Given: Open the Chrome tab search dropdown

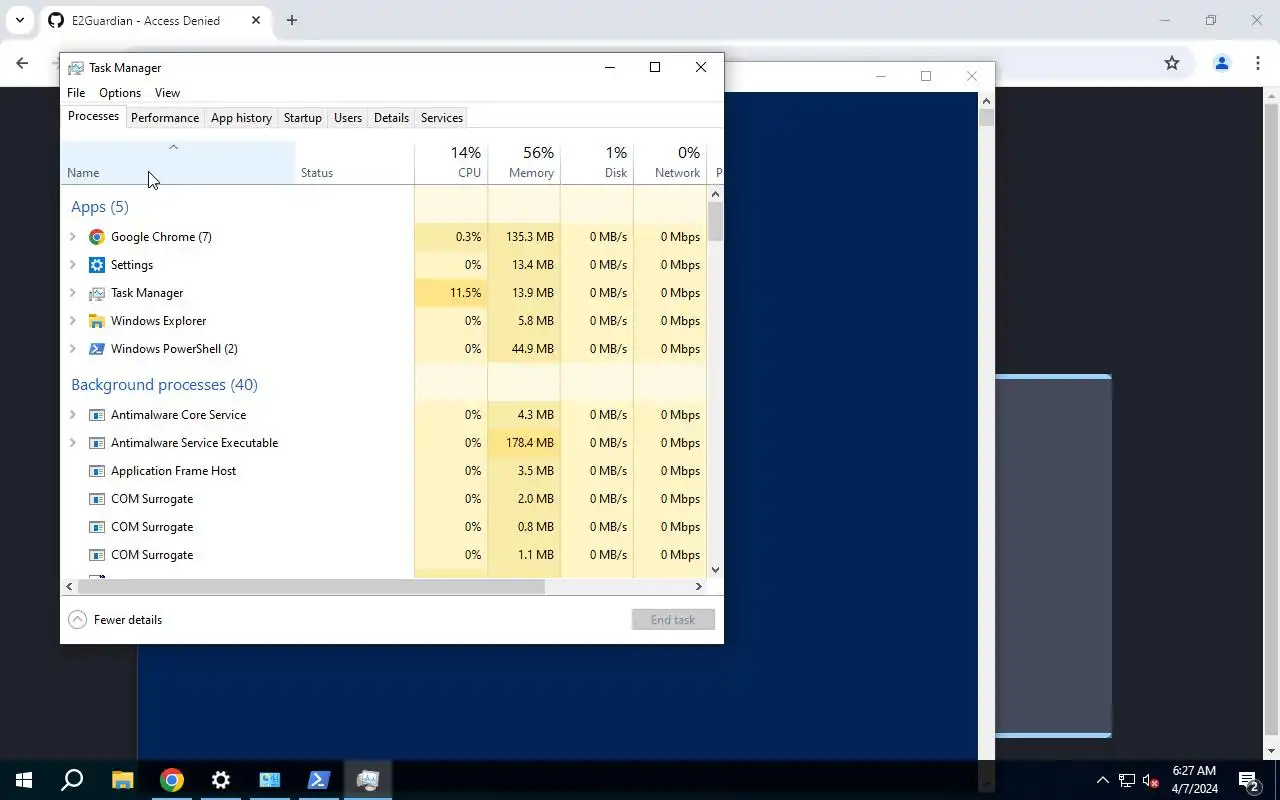Looking at the screenshot, I should coord(19,20).
